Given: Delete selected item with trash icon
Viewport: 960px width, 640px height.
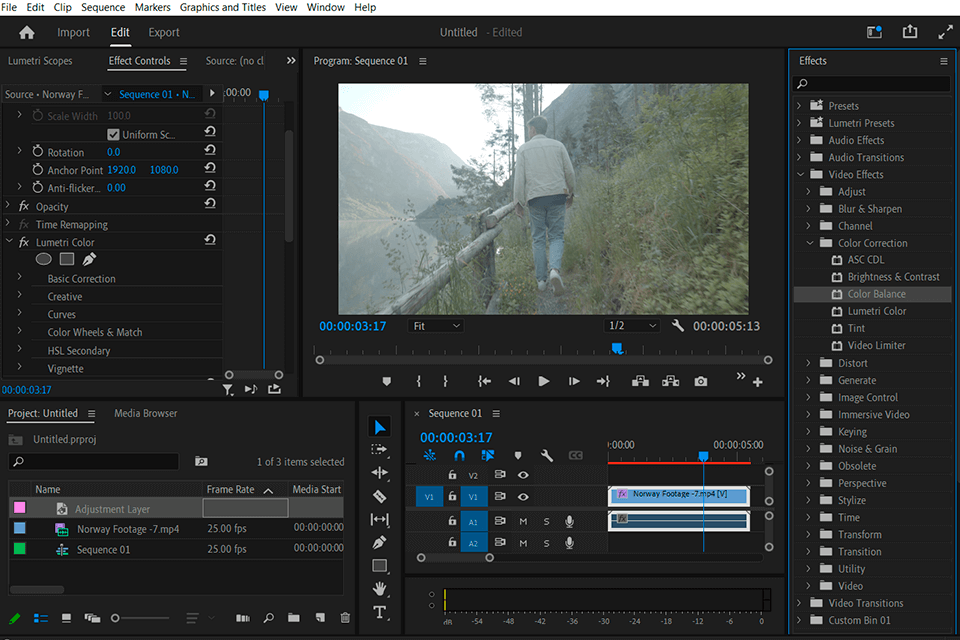Looking at the screenshot, I should point(345,618).
